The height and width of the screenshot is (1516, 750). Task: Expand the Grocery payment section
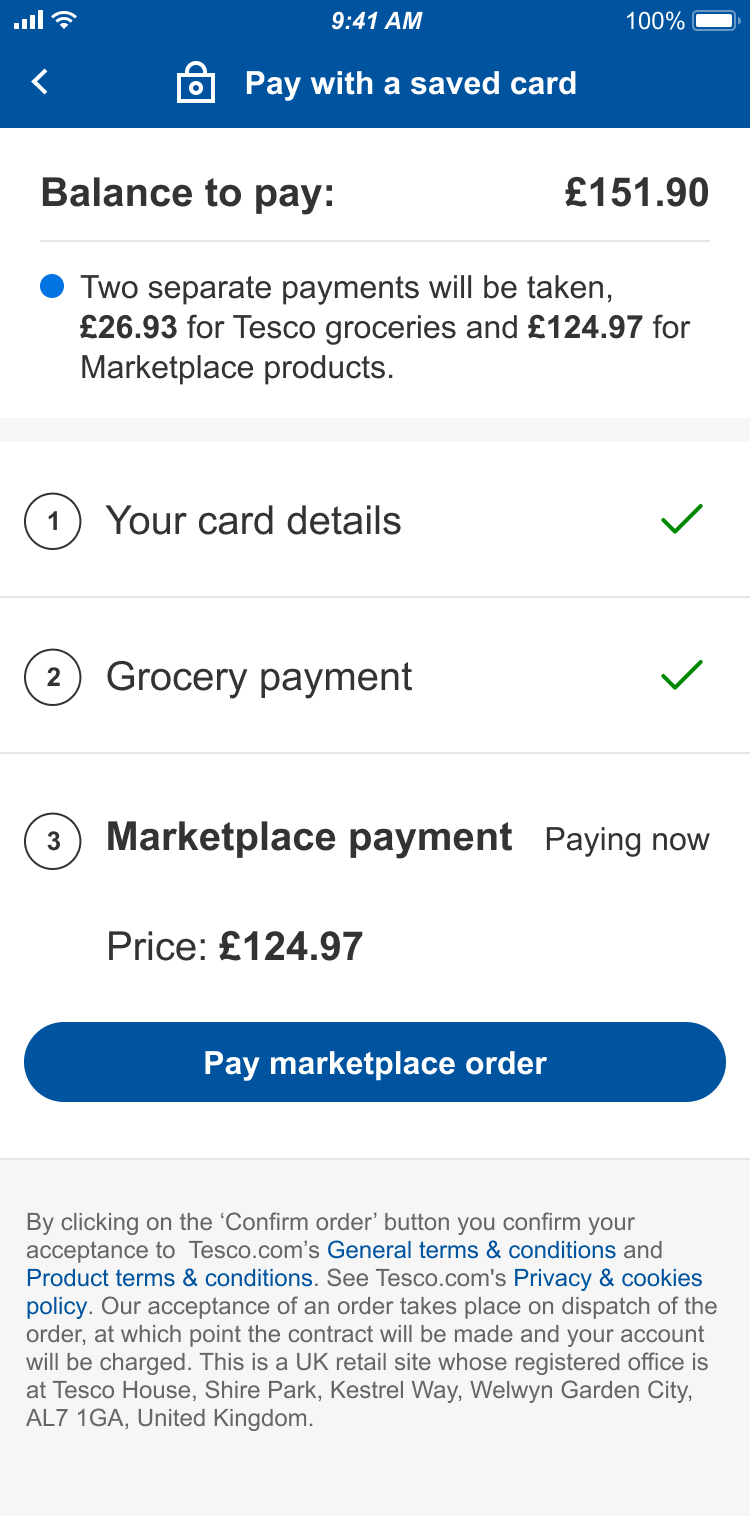tap(259, 677)
